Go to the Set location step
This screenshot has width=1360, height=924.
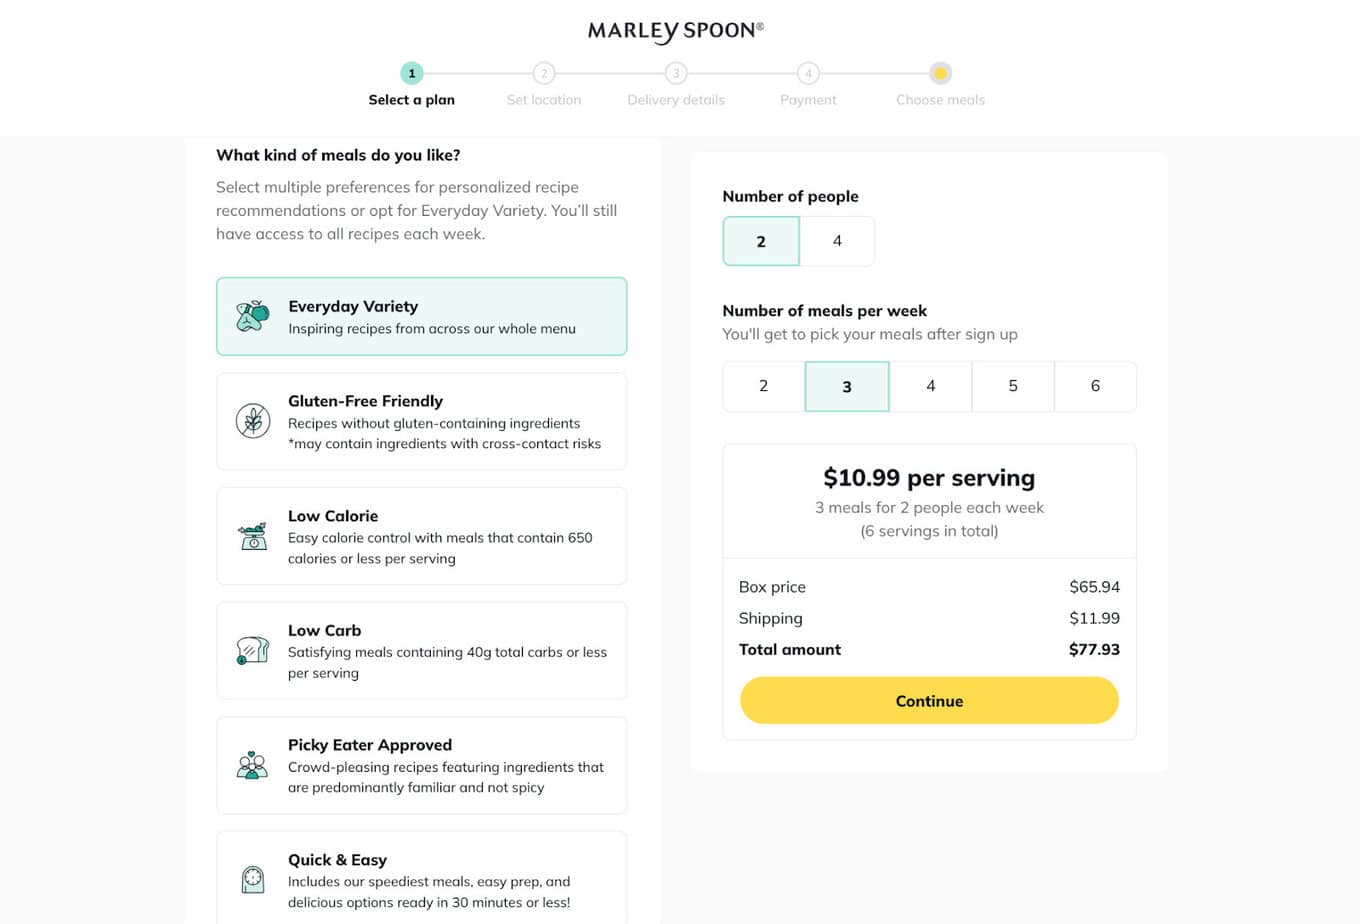click(x=544, y=73)
